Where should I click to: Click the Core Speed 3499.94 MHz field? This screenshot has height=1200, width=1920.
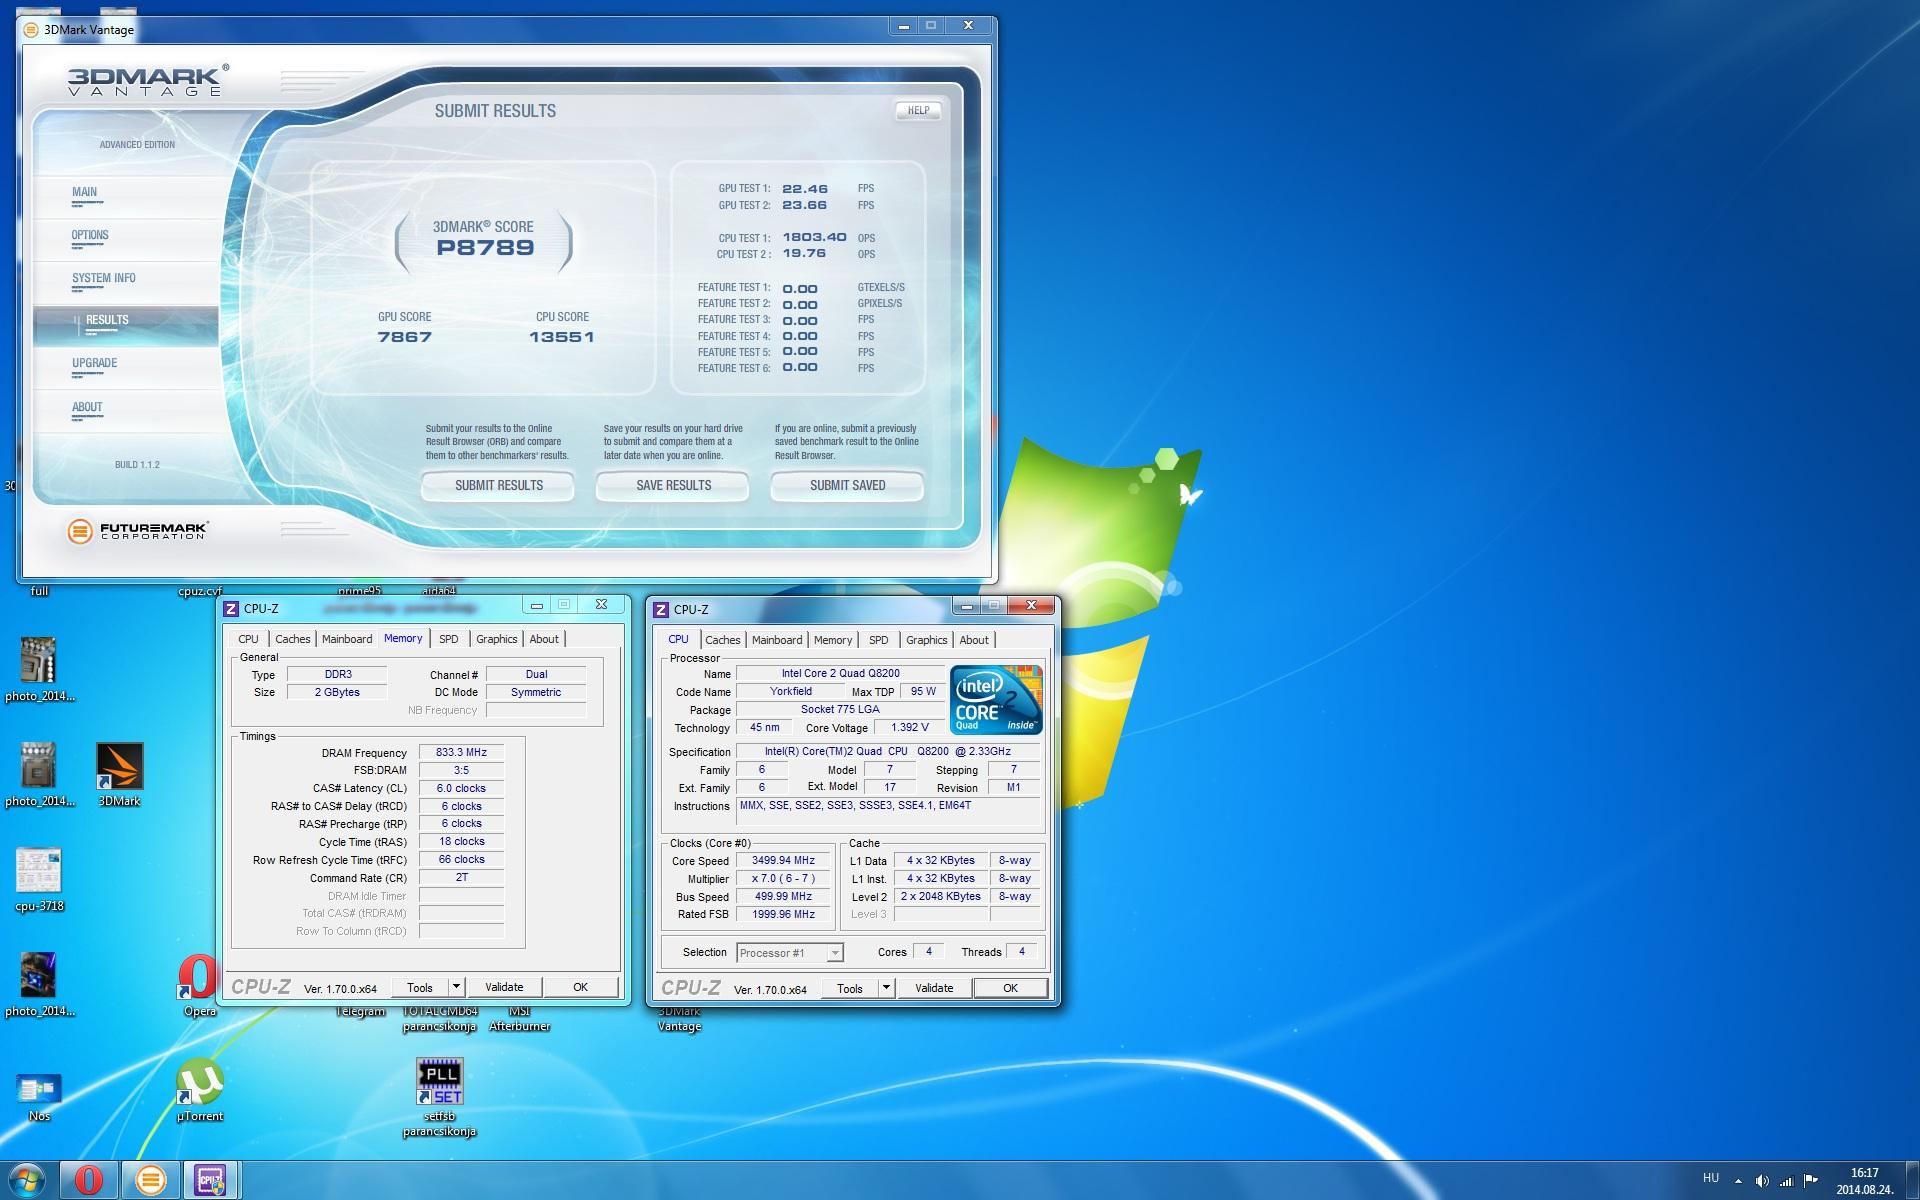coord(783,861)
